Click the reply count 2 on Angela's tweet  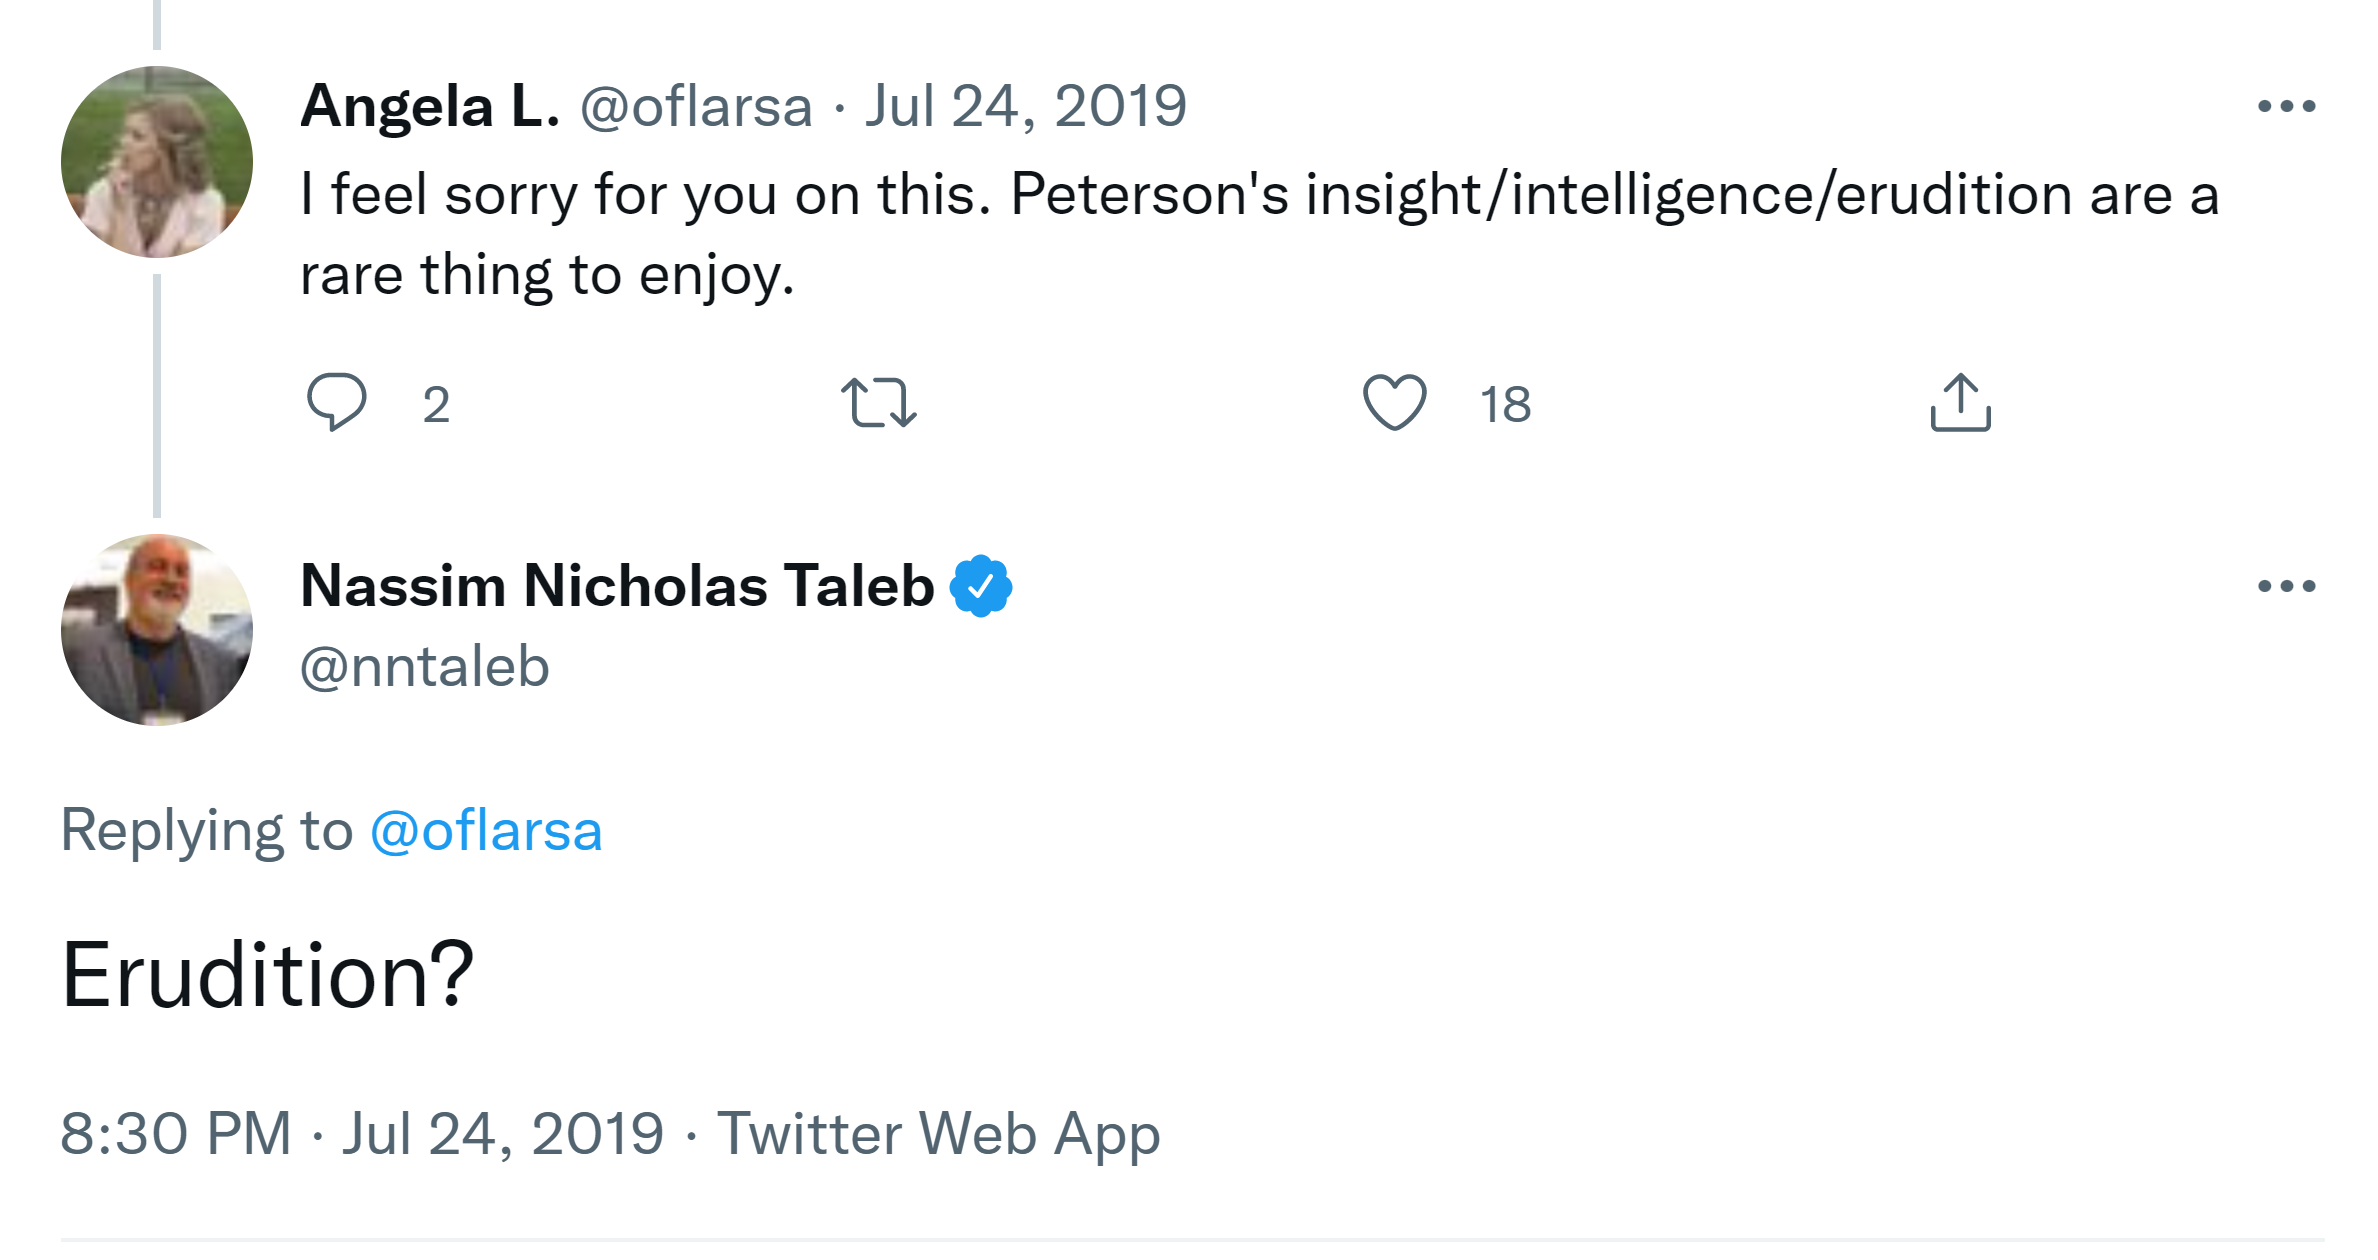(436, 405)
